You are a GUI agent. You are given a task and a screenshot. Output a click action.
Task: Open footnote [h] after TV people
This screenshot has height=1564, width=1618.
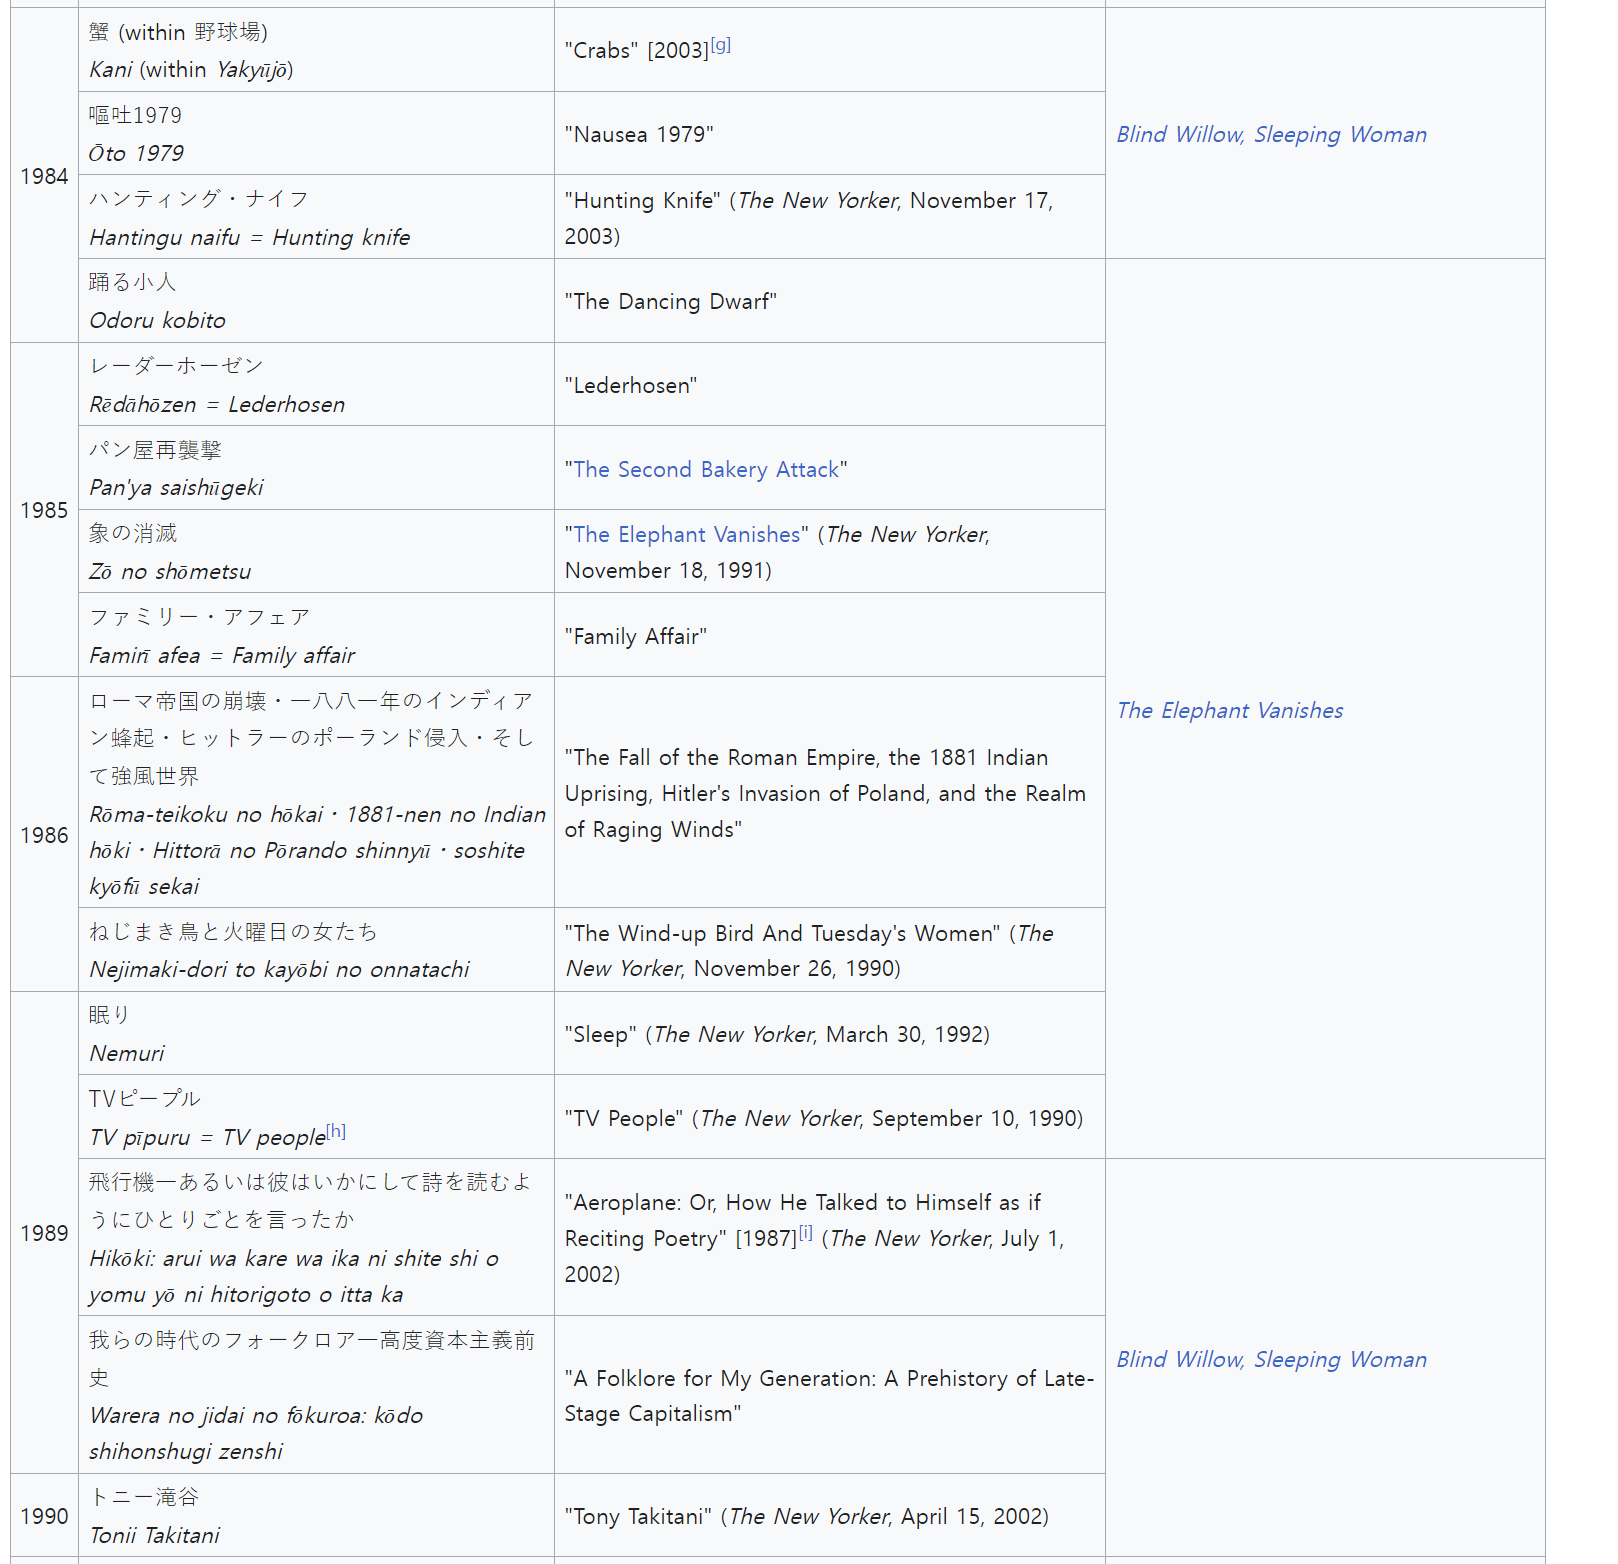pos(336,1131)
